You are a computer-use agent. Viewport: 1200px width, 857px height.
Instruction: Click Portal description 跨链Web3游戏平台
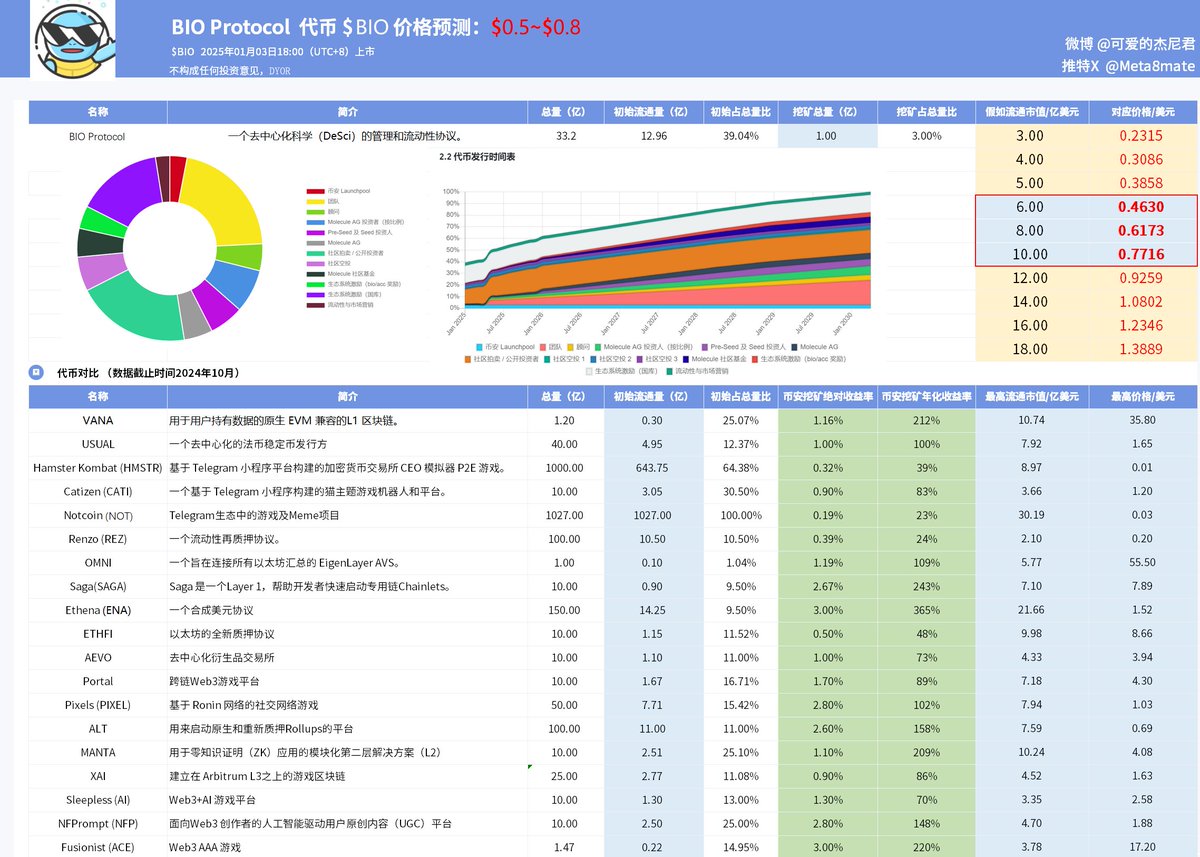[216, 681]
